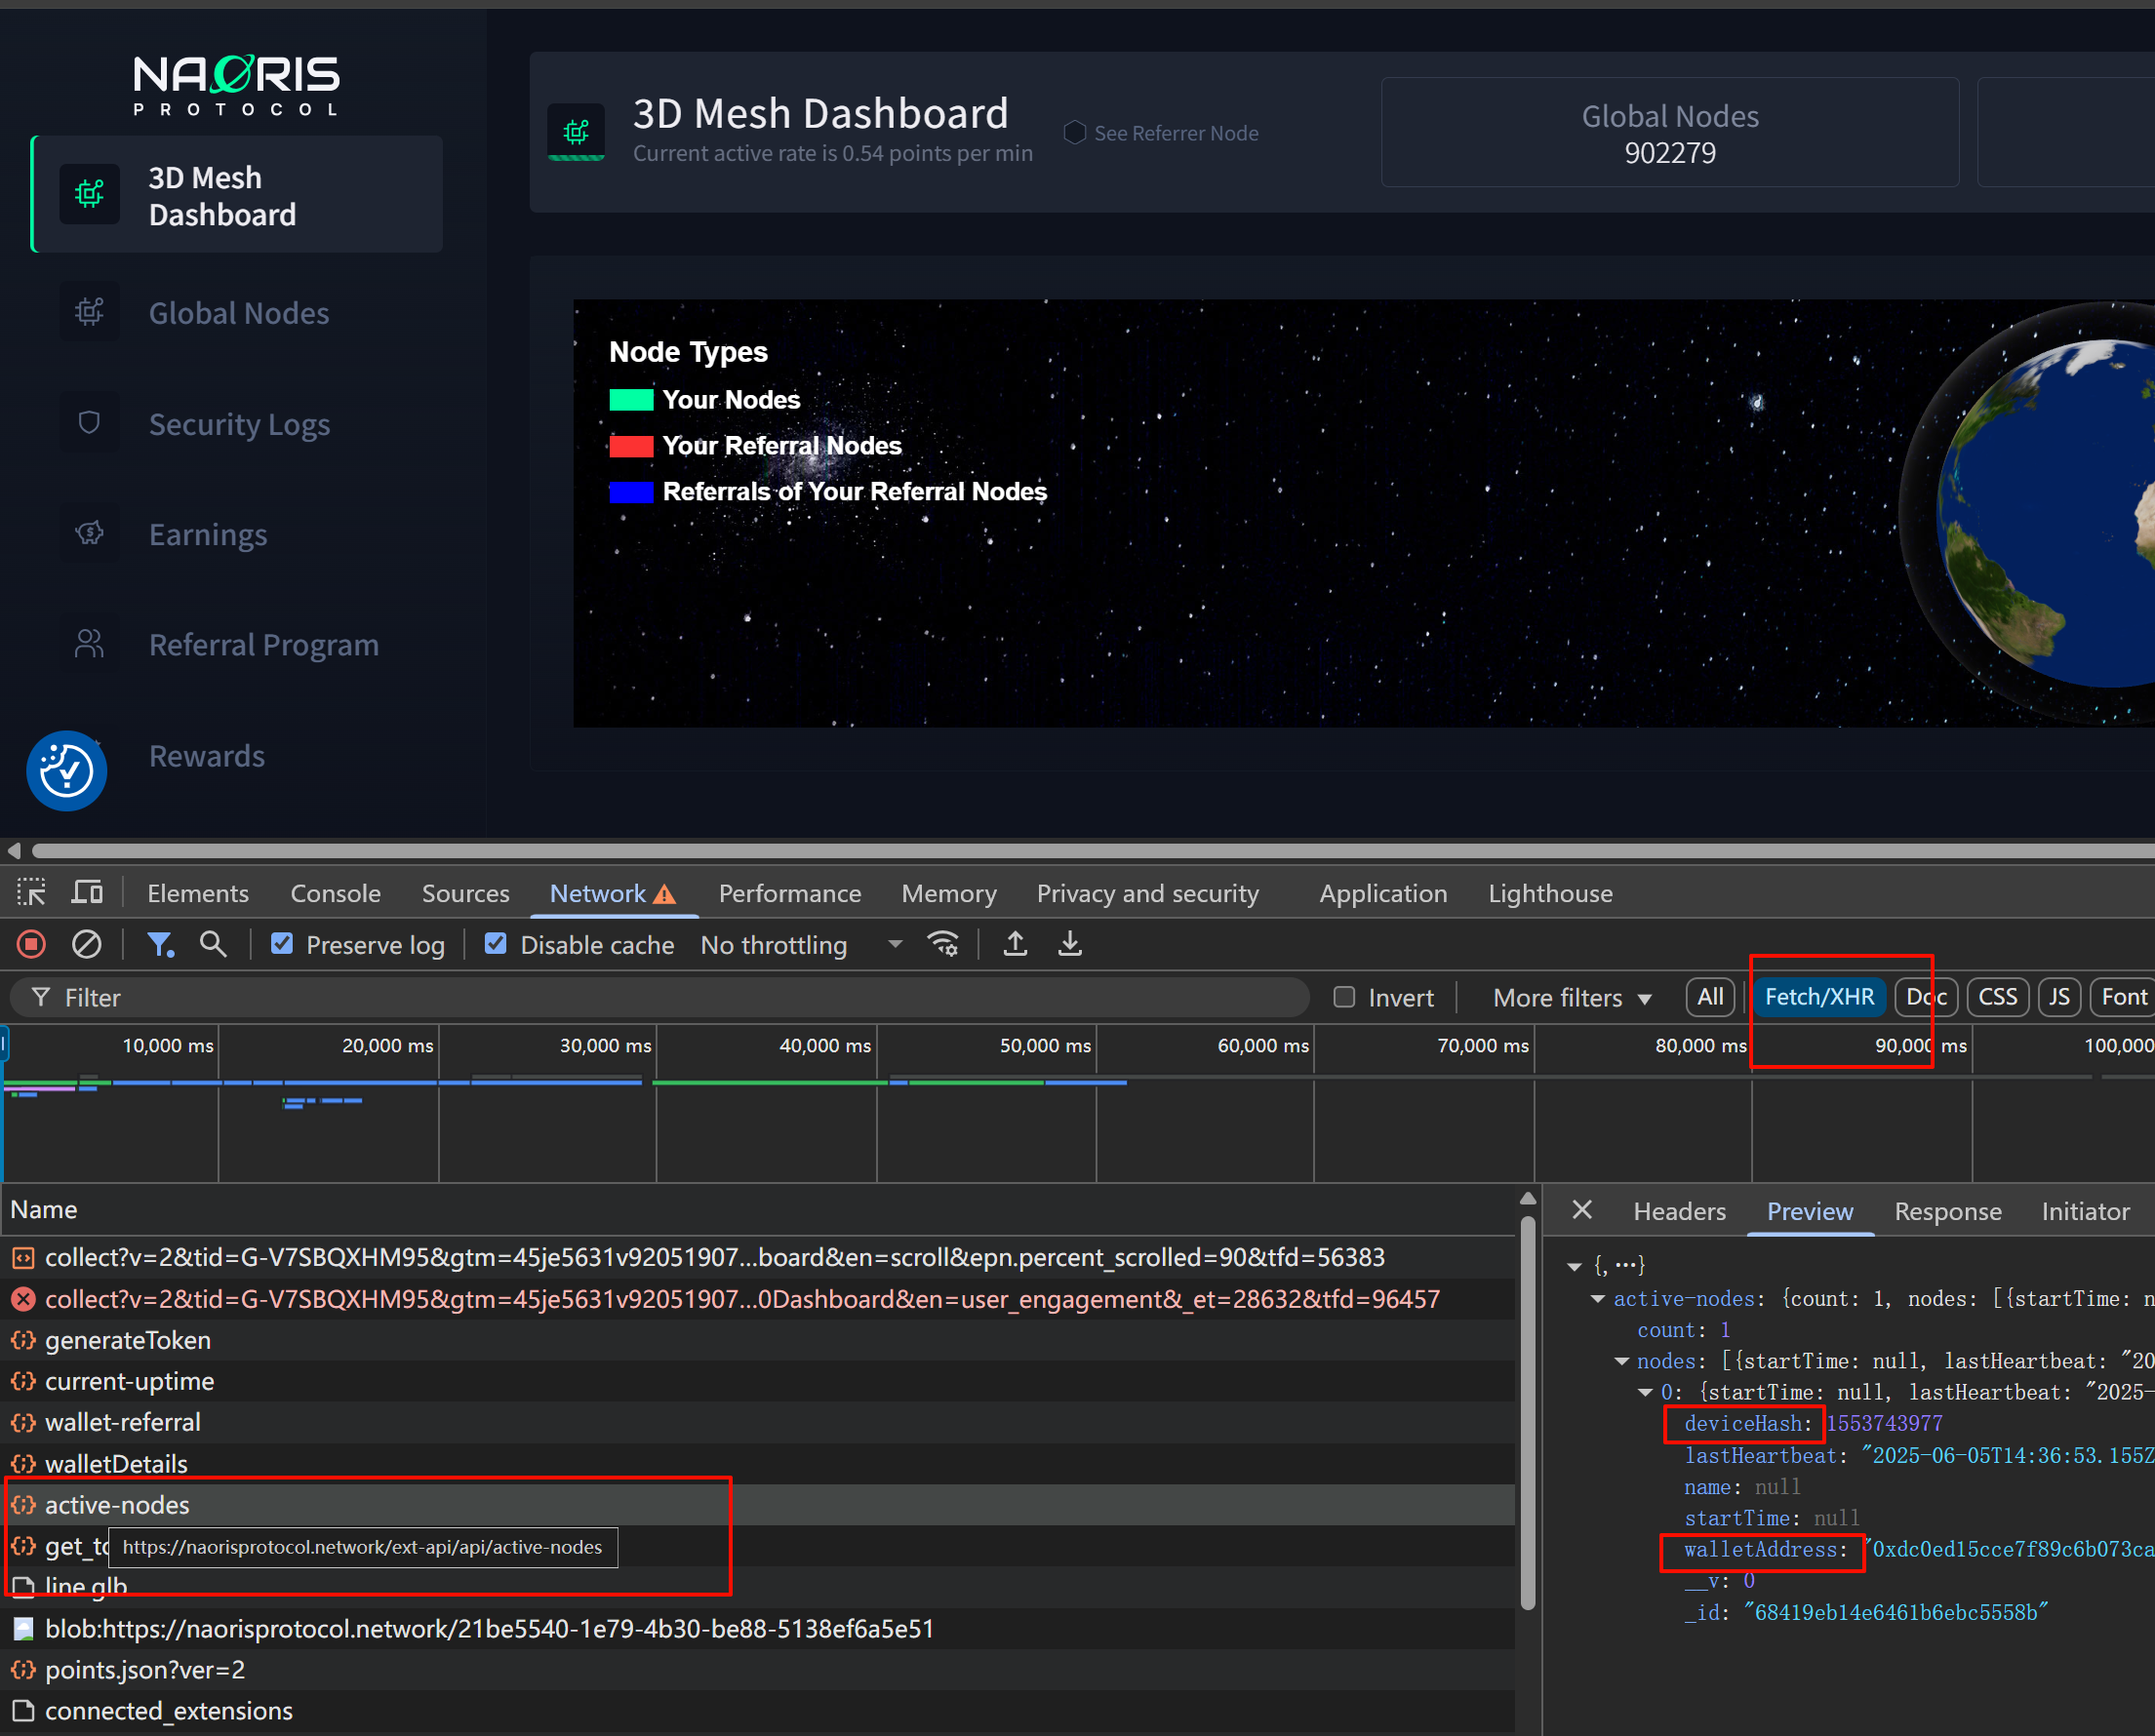Open network search magnifier icon
Viewport: 2155px width, 1736px height.
[213, 944]
